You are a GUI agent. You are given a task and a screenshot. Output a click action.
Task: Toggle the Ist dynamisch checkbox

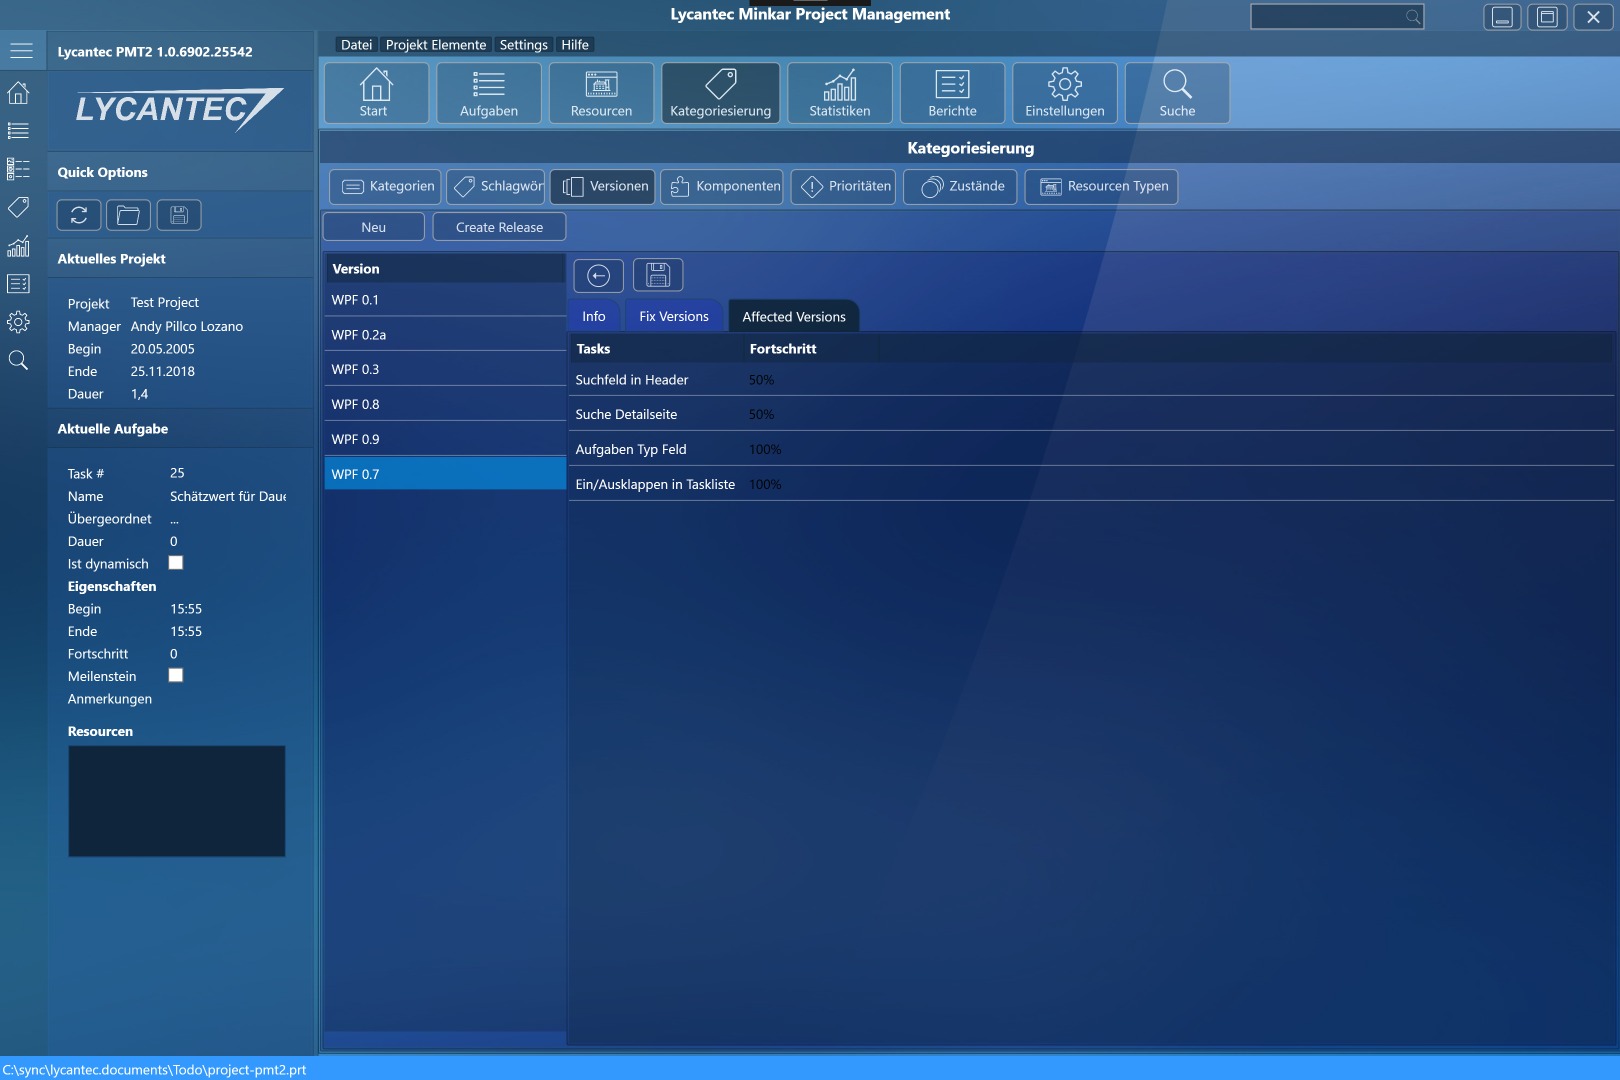[176, 563]
